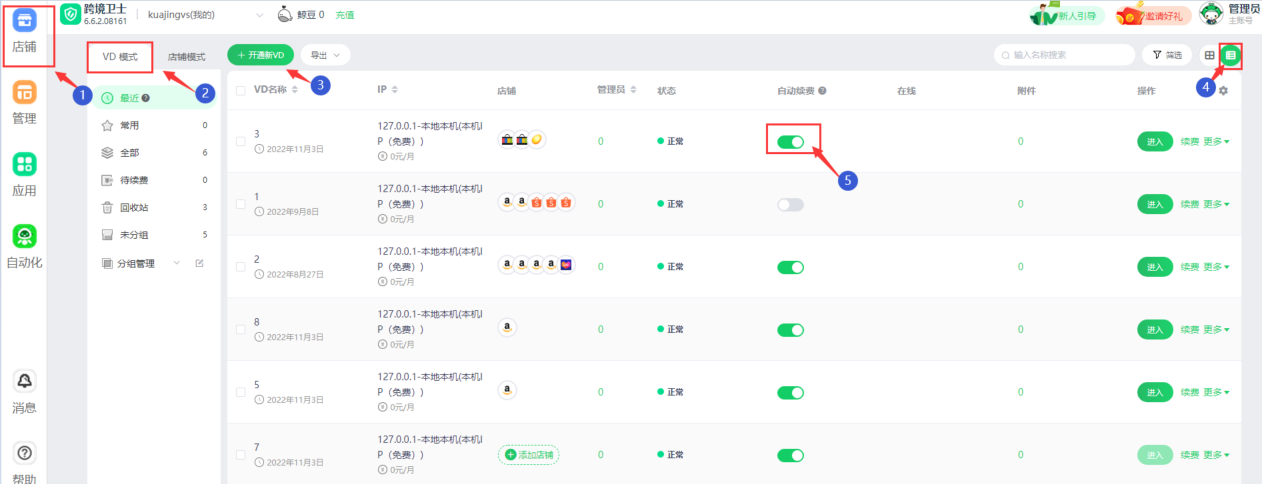Open 新人引导 newcomer guide
This screenshot has height=484, width=1262.
1067,15
